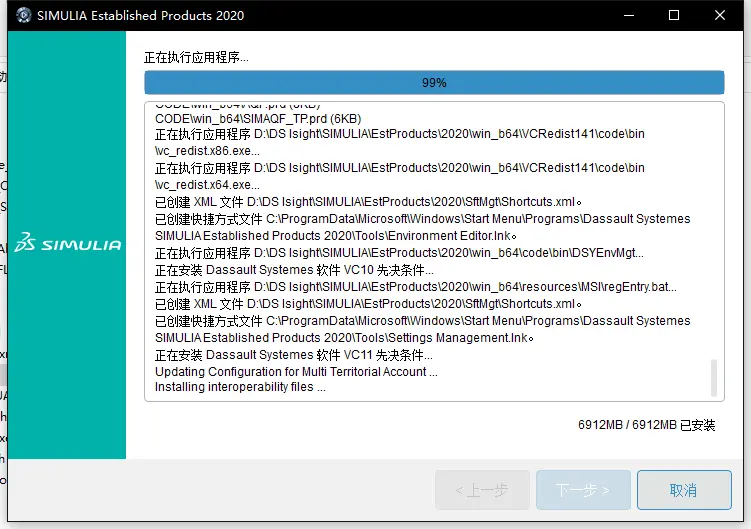Click the 6912MB / 6912MB 已安装 text
This screenshot has height=529, width=751.
[x=647, y=425]
